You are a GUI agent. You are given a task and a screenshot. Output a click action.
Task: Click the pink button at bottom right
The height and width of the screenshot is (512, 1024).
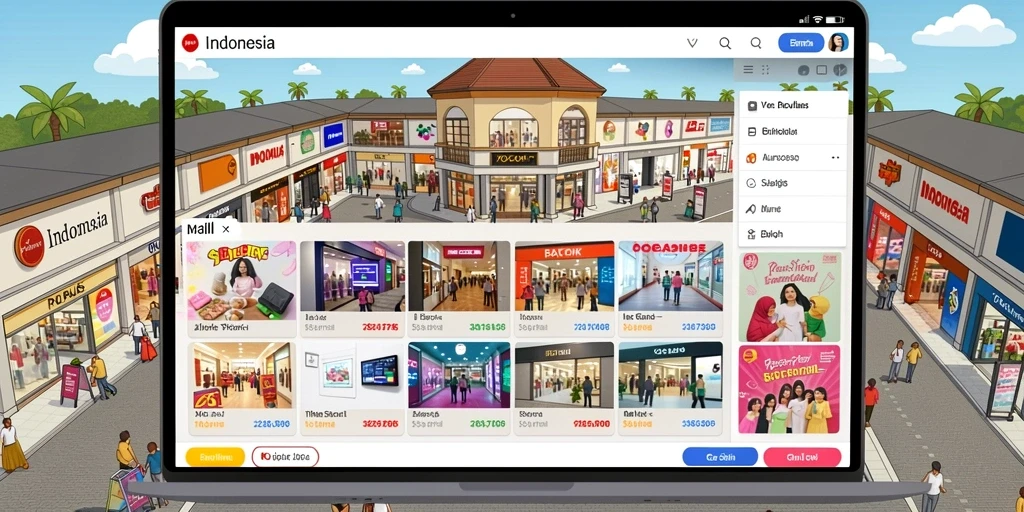tap(802, 457)
